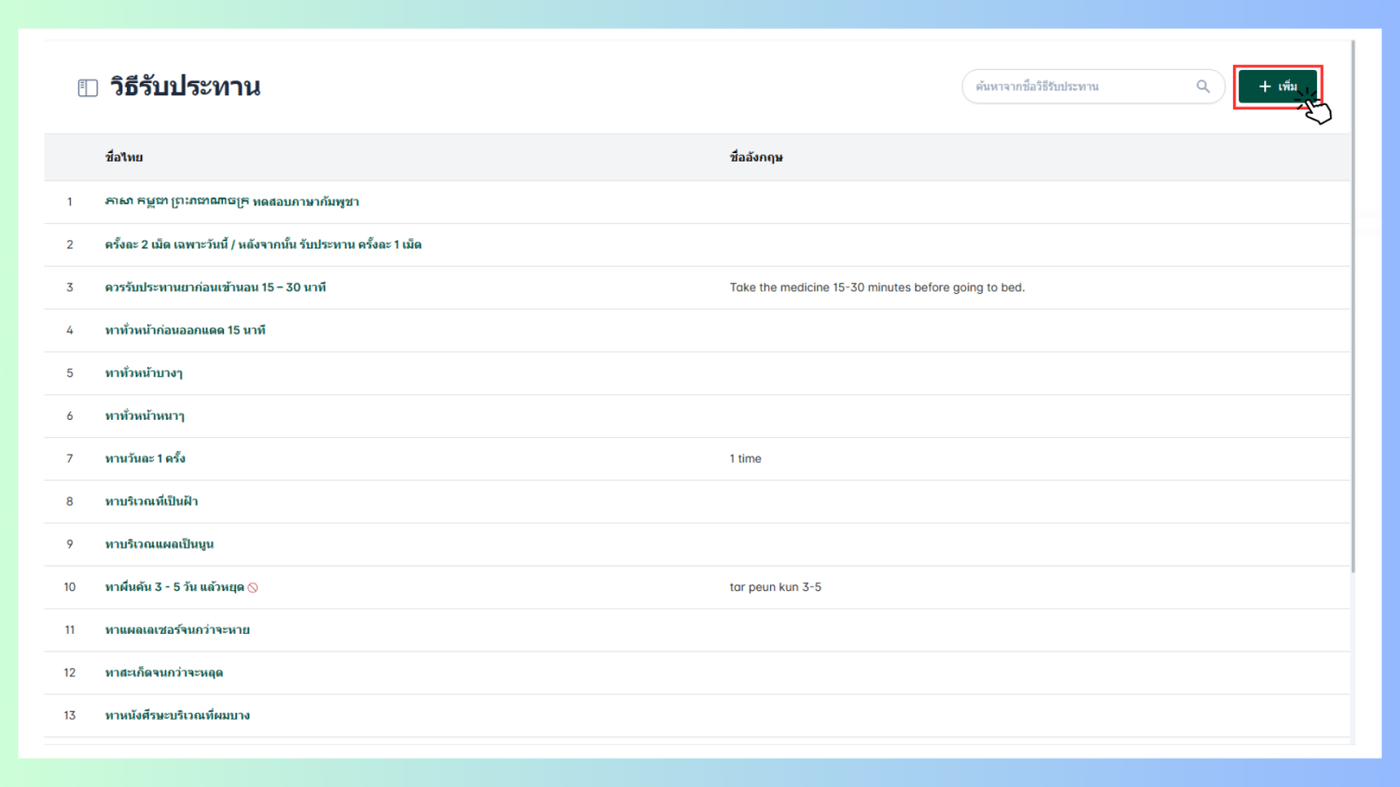Viewport: 1400px width, 787px height.
Task: Open ควรรับประทานยาก่อนเข้านอน 15 – 30 นาที
Action: point(215,288)
